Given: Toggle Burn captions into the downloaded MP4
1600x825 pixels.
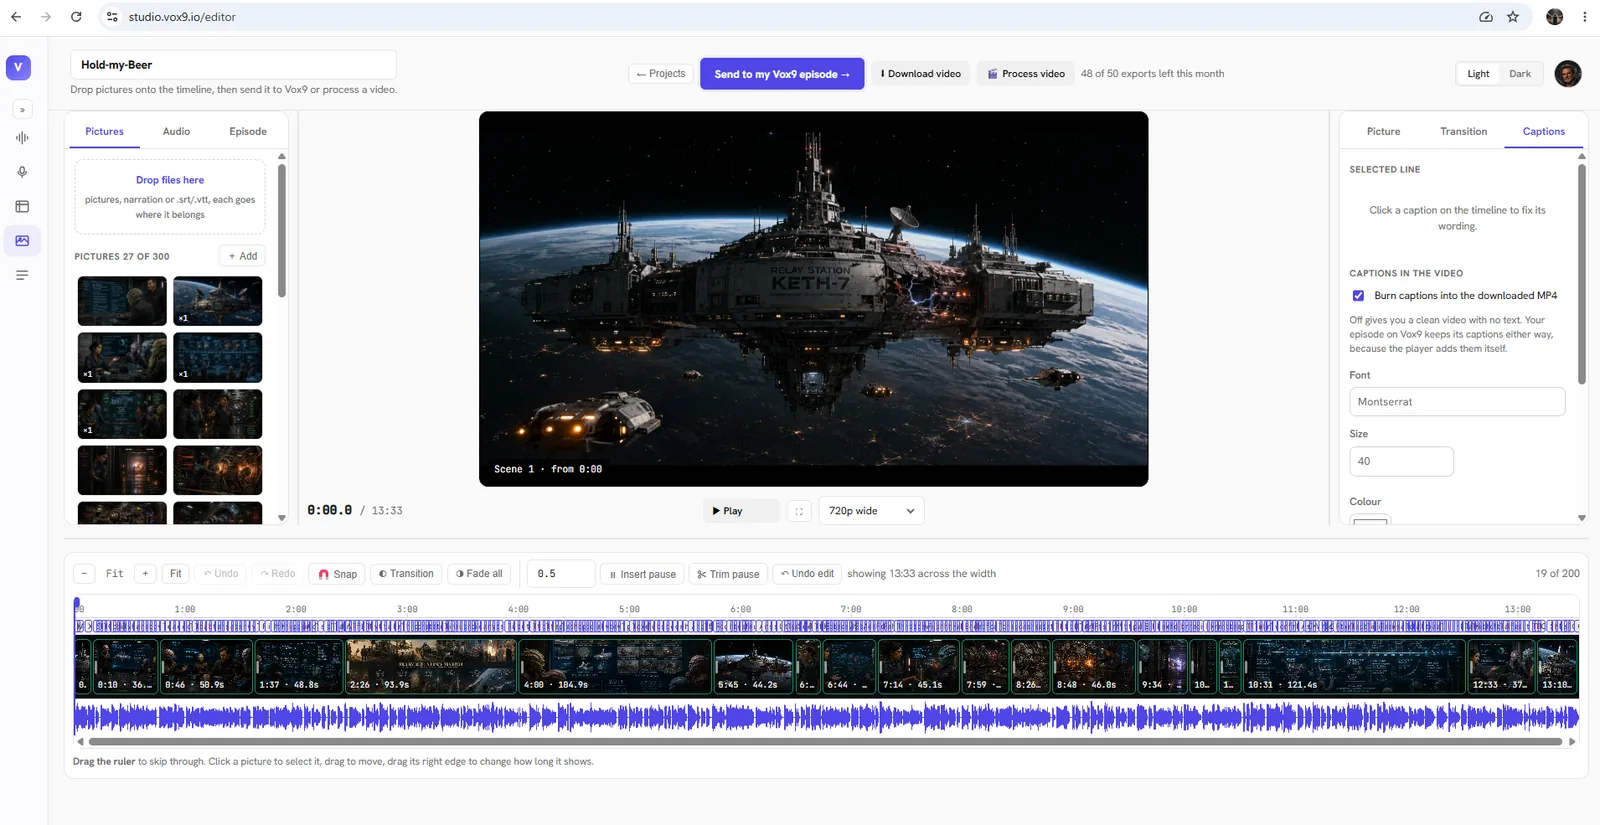Looking at the screenshot, I should tap(1358, 296).
